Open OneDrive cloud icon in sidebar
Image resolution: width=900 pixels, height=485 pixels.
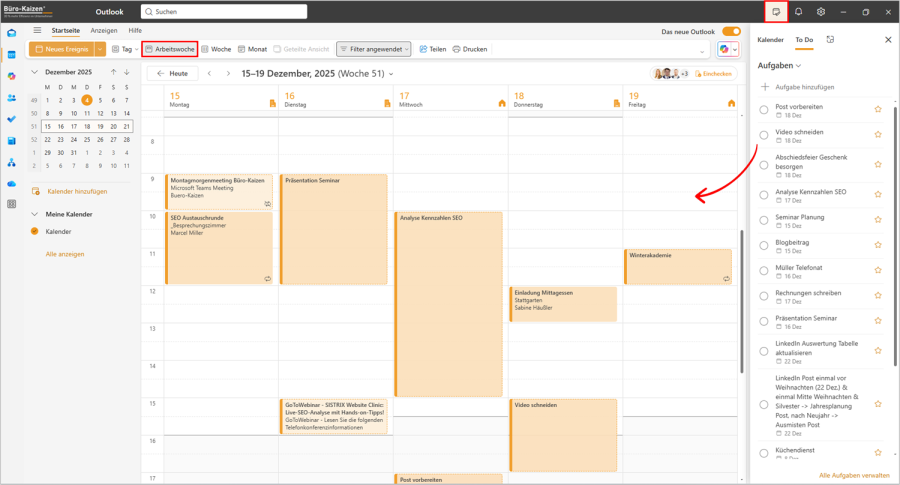pyautogui.click(x=11, y=184)
